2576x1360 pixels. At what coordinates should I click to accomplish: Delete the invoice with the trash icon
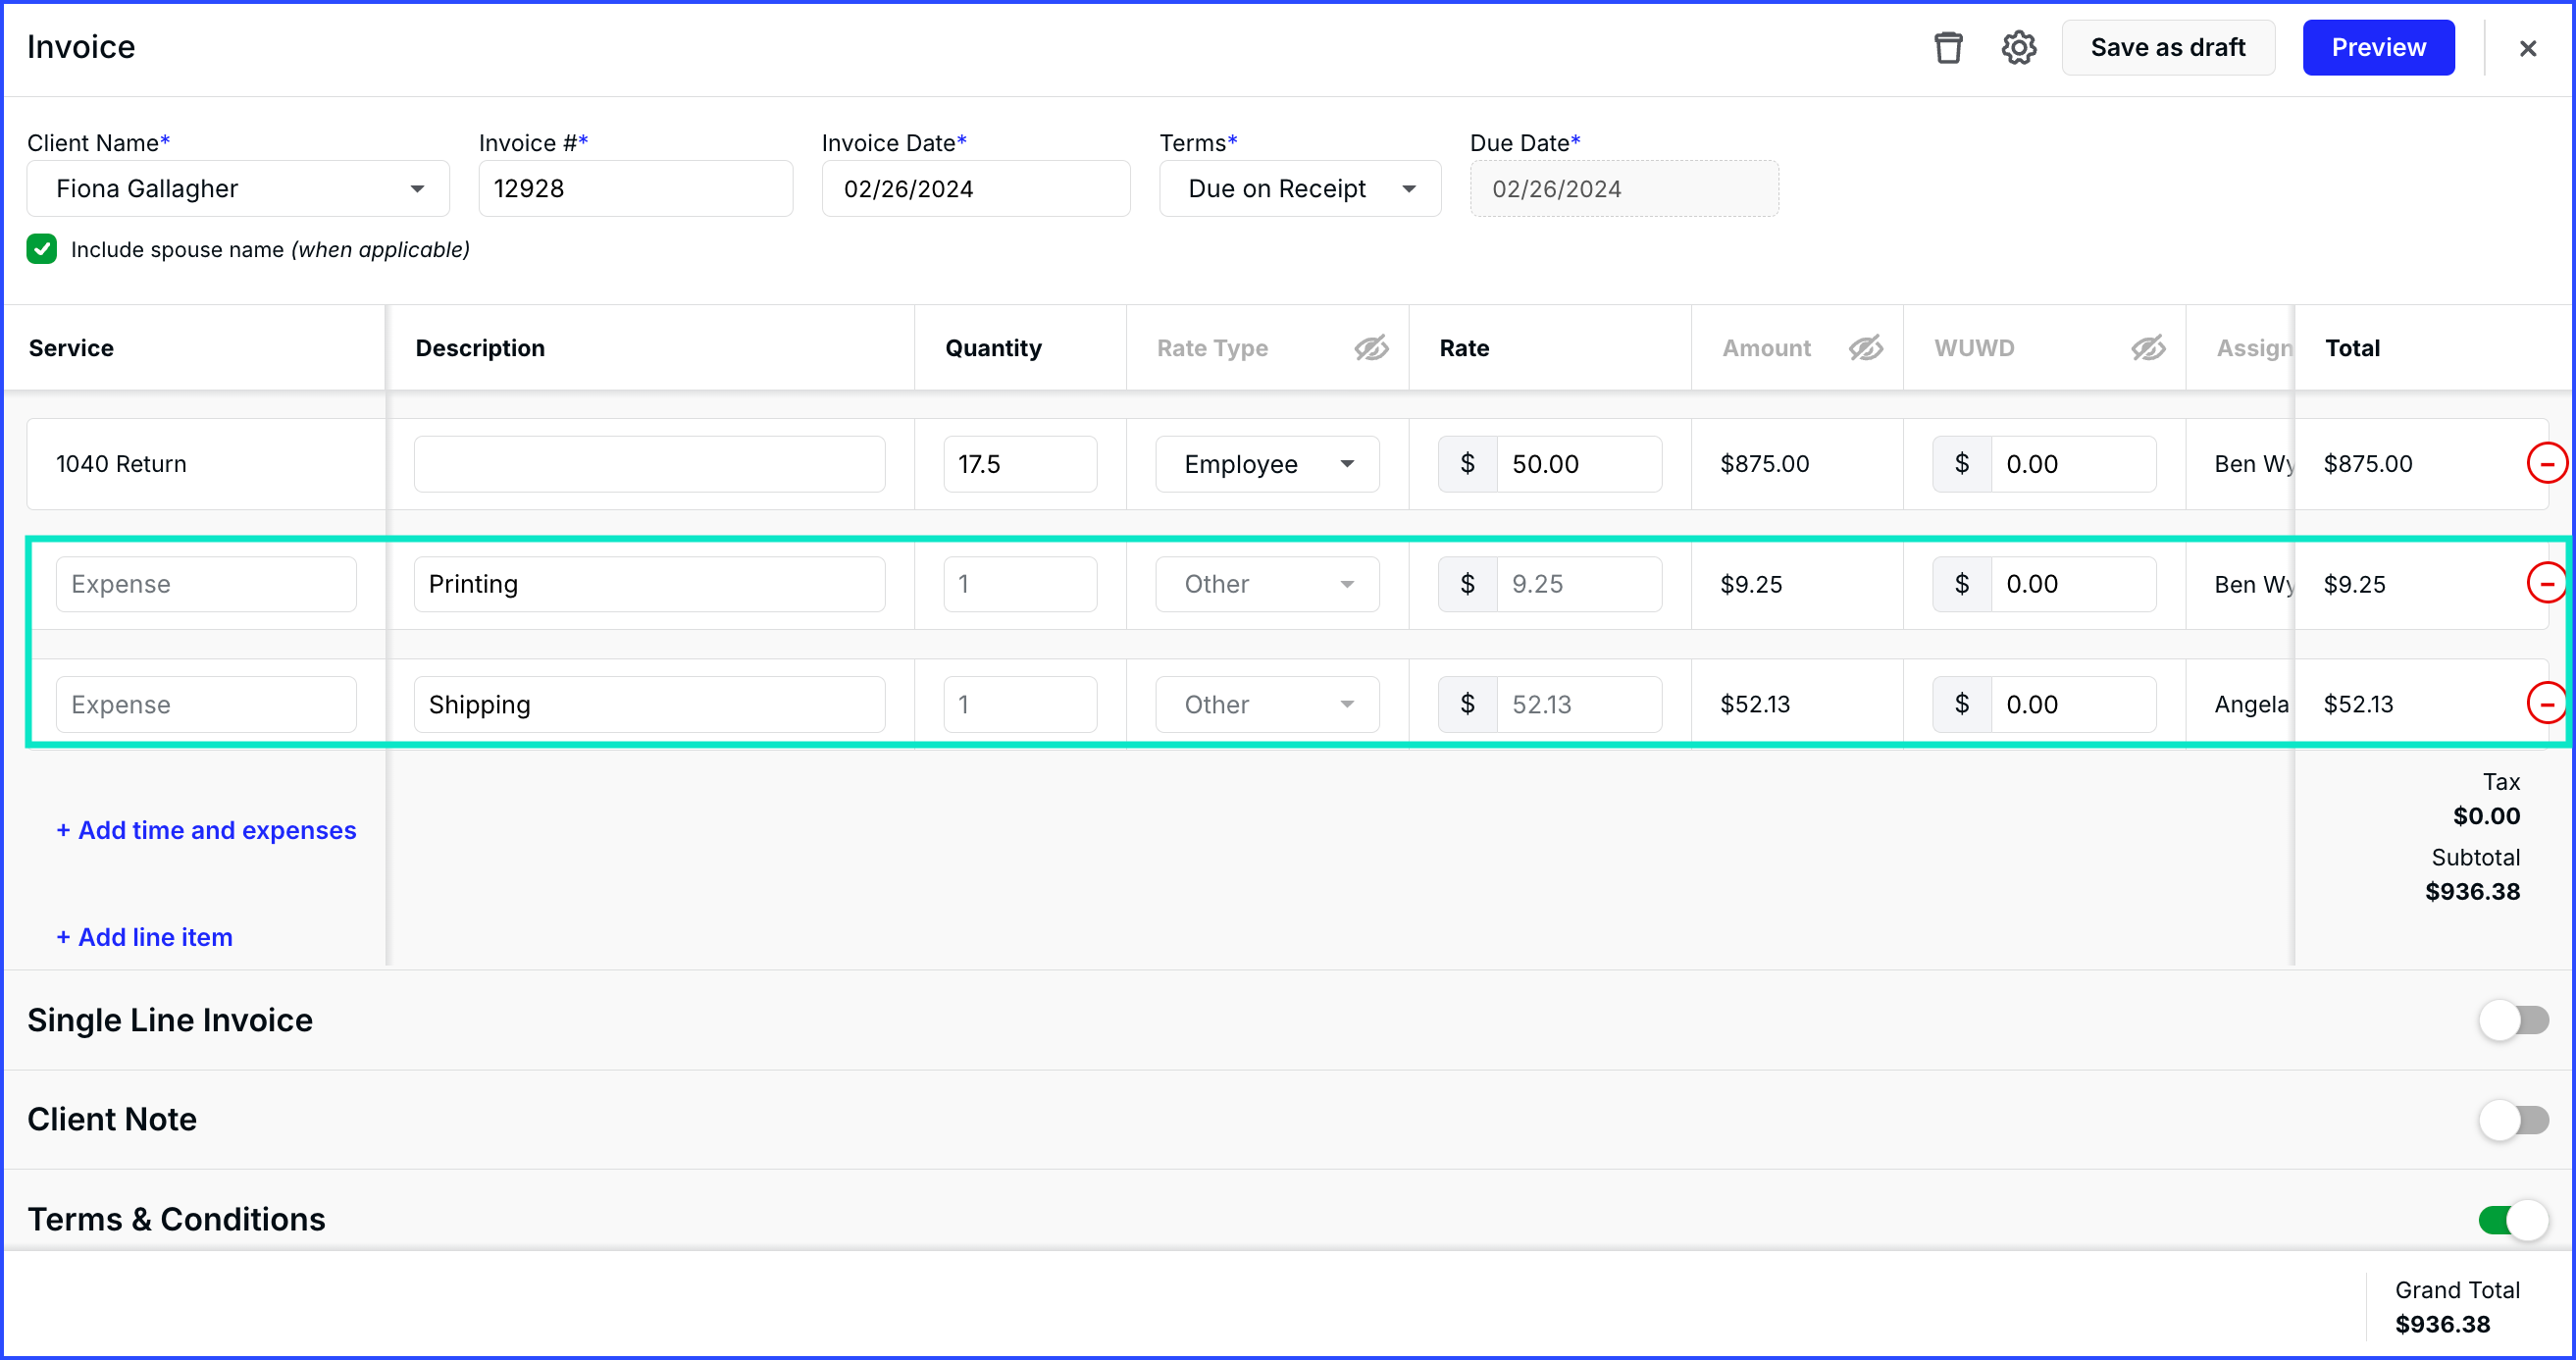tap(1947, 47)
